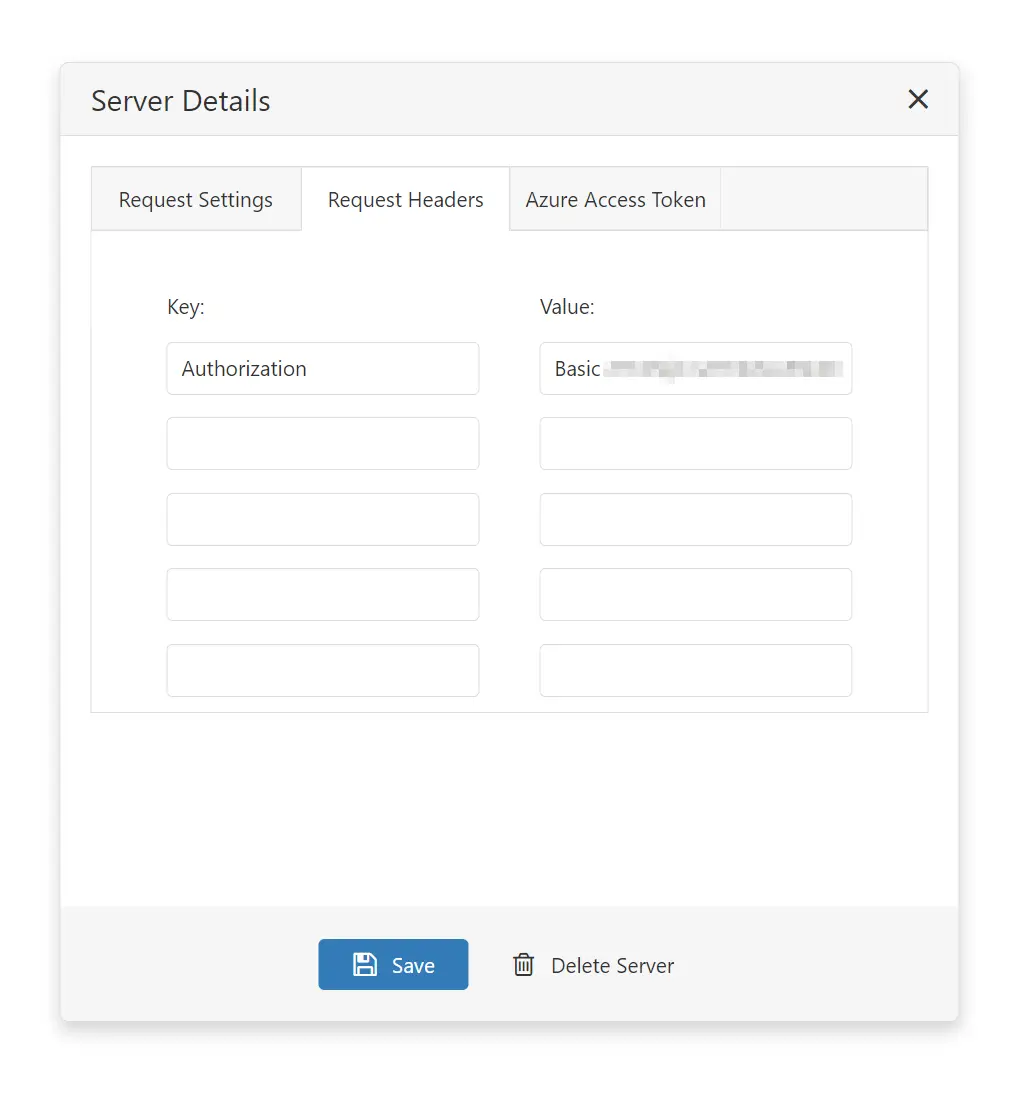Viewport: 1033px width, 1098px height.
Task: Open the Azure Access Token tab
Action: 614,199
